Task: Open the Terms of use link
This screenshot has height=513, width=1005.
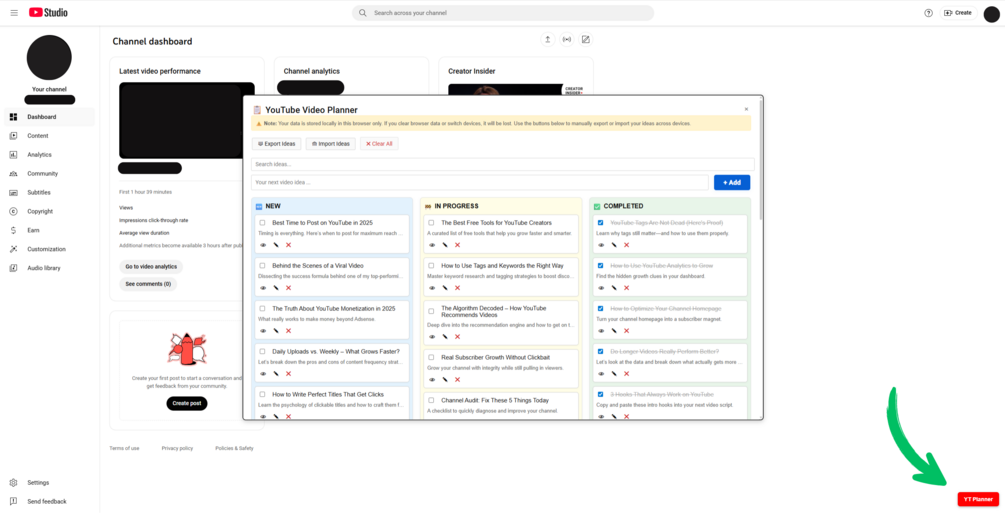Action: [x=124, y=448]
